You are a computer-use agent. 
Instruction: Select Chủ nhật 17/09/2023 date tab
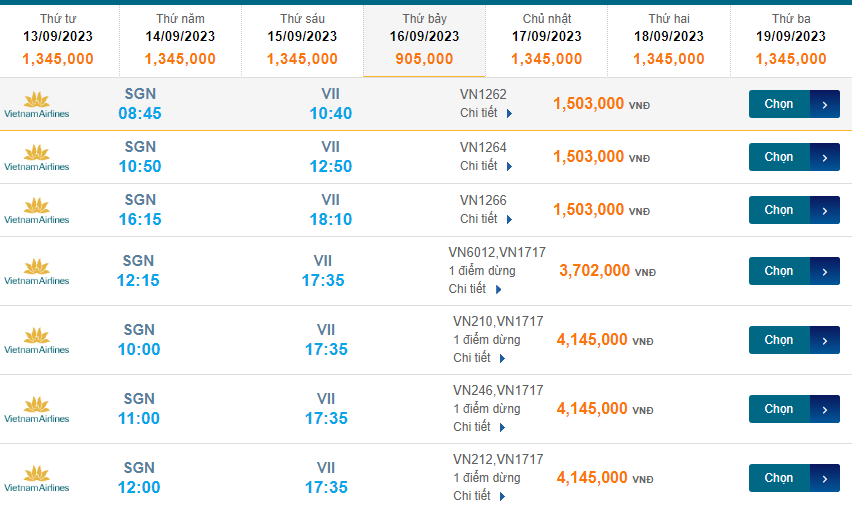click(x=547, y=40)
